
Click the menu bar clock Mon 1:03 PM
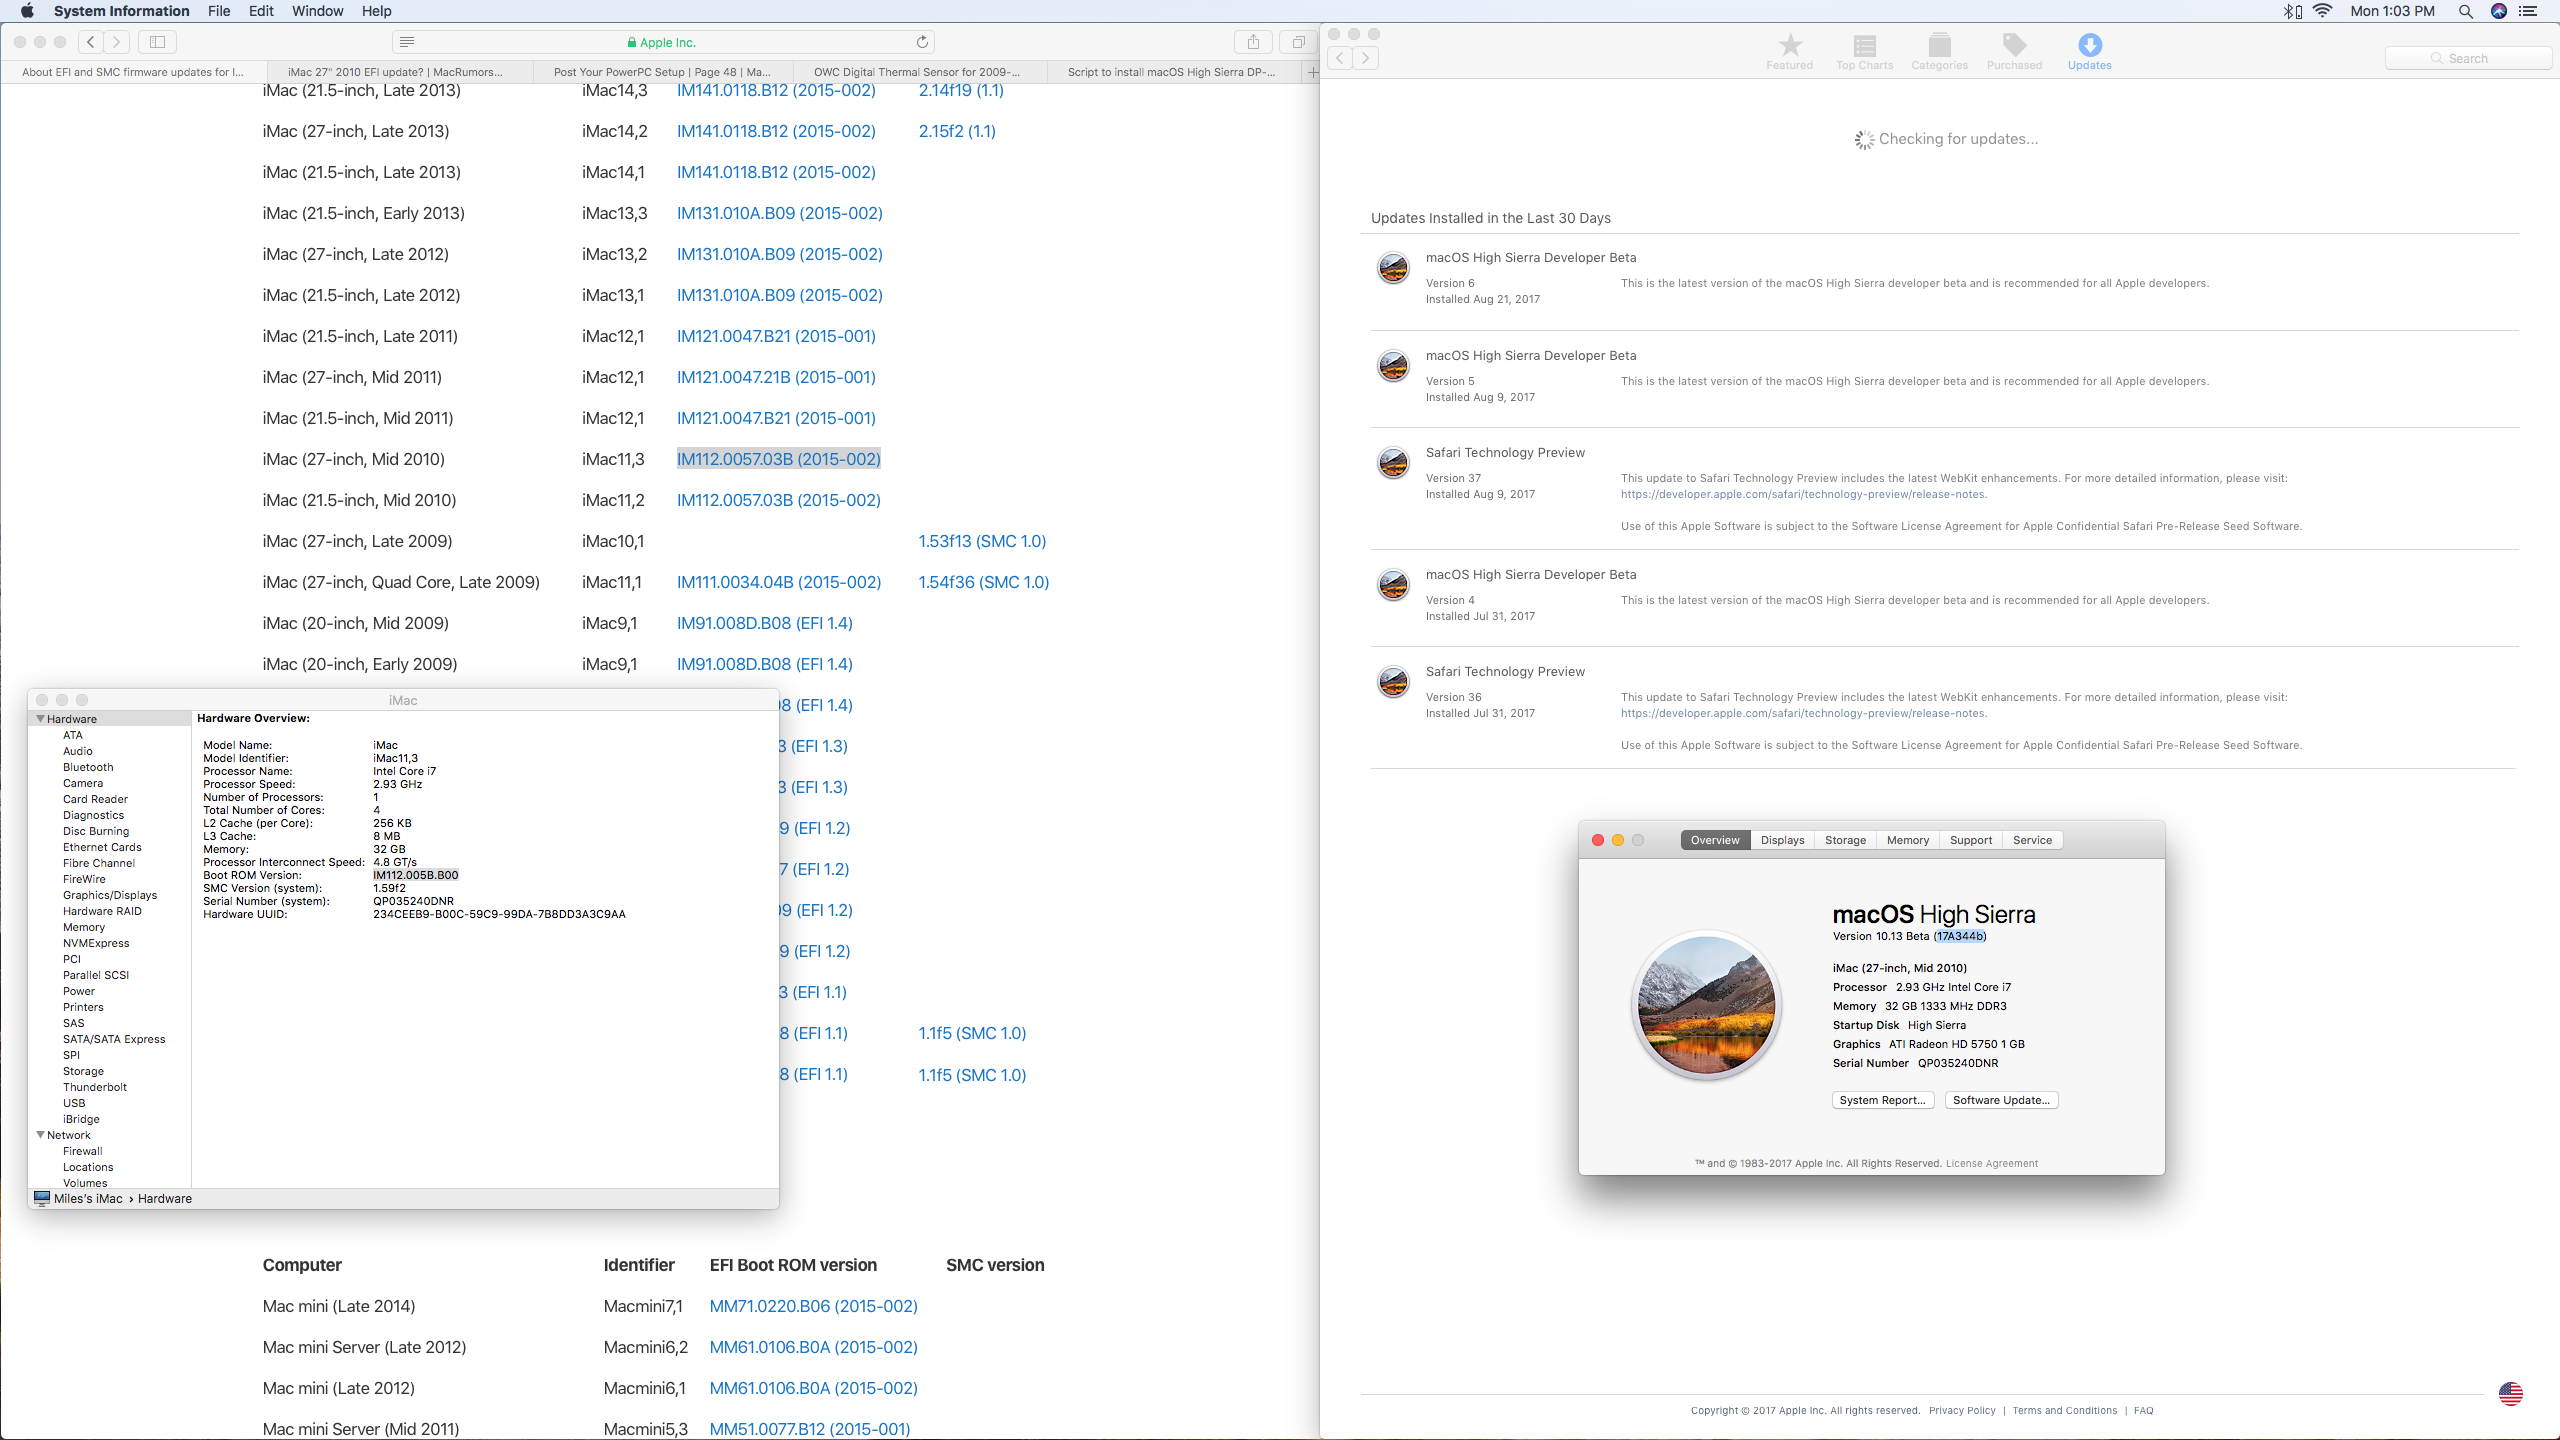pos(2392,11)
